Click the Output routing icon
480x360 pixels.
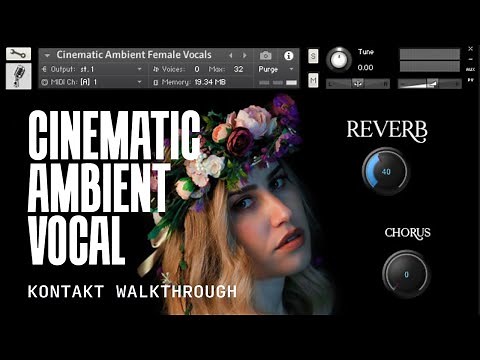click(x=44, y=69)
